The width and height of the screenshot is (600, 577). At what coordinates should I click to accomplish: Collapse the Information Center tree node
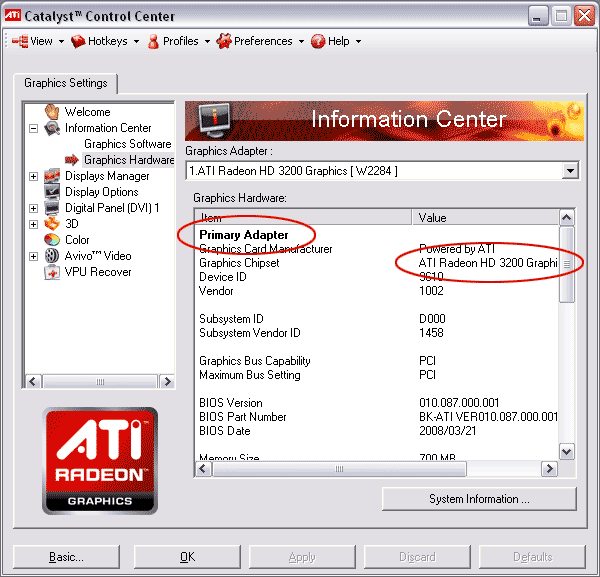pyautogui.click(x=34, y=128)
